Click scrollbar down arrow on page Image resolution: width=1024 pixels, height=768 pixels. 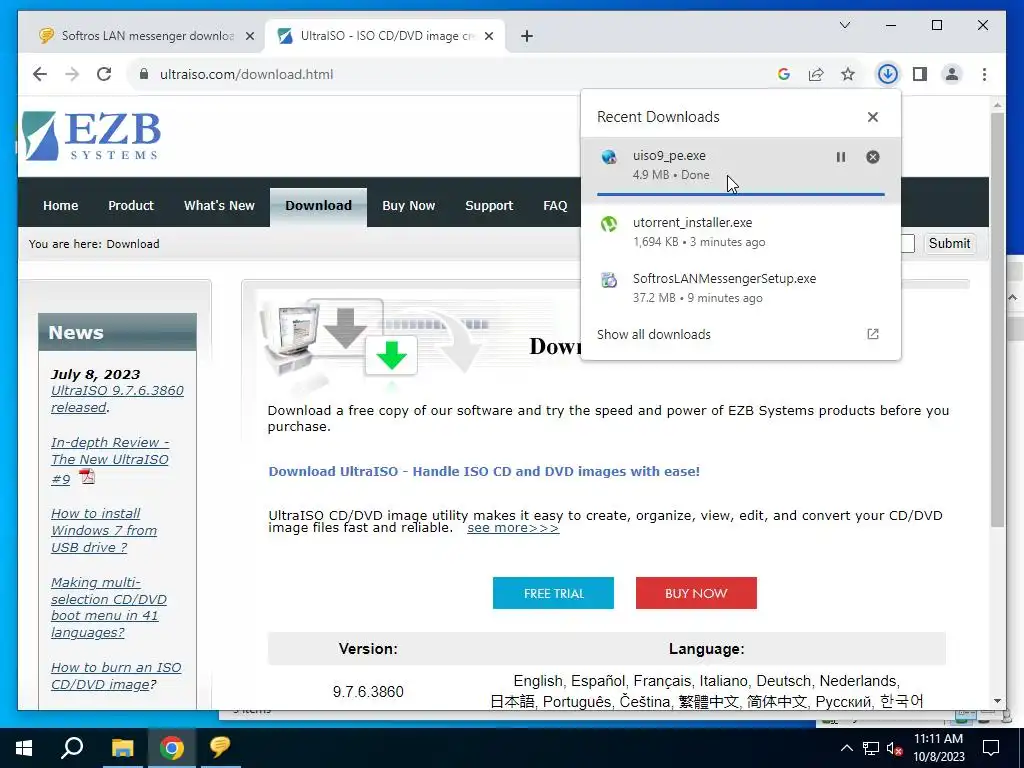997,701
